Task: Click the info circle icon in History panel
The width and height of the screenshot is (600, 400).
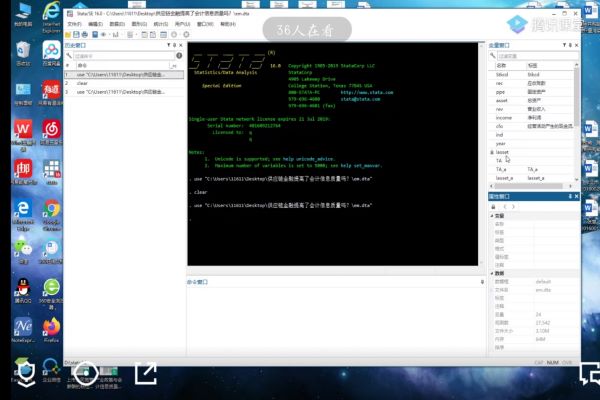Action: [x=179, y=56]
